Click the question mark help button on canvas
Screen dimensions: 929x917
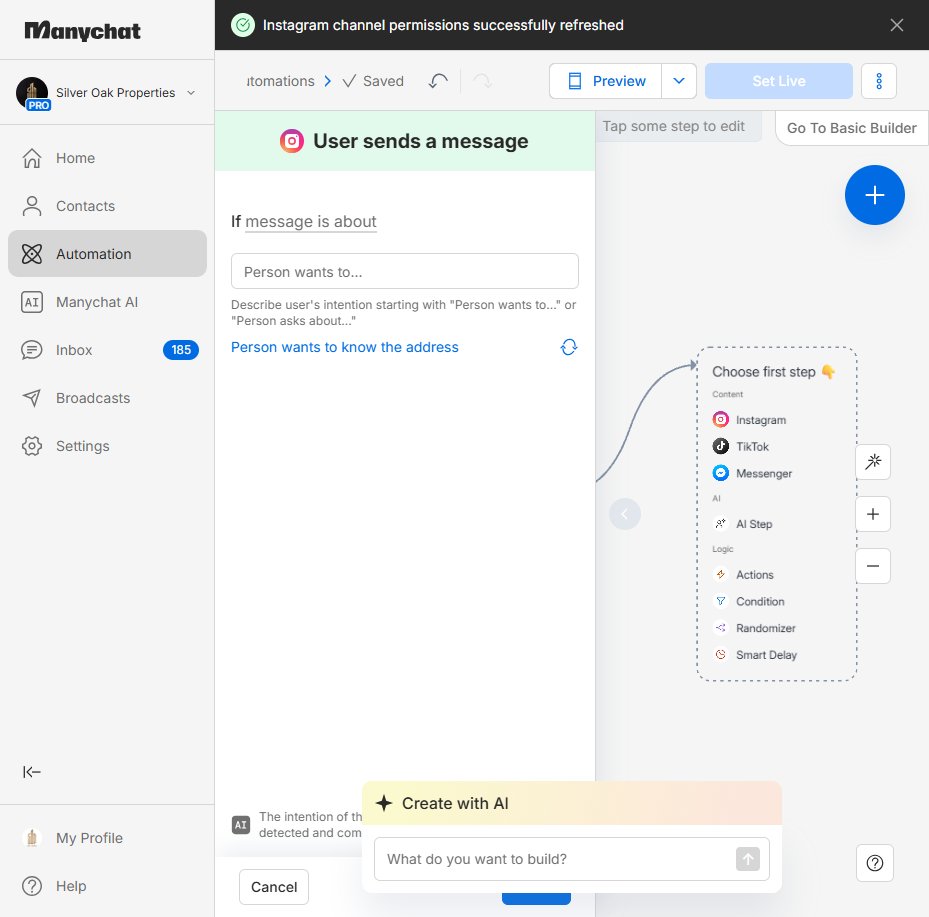click(x=874, y=863)
